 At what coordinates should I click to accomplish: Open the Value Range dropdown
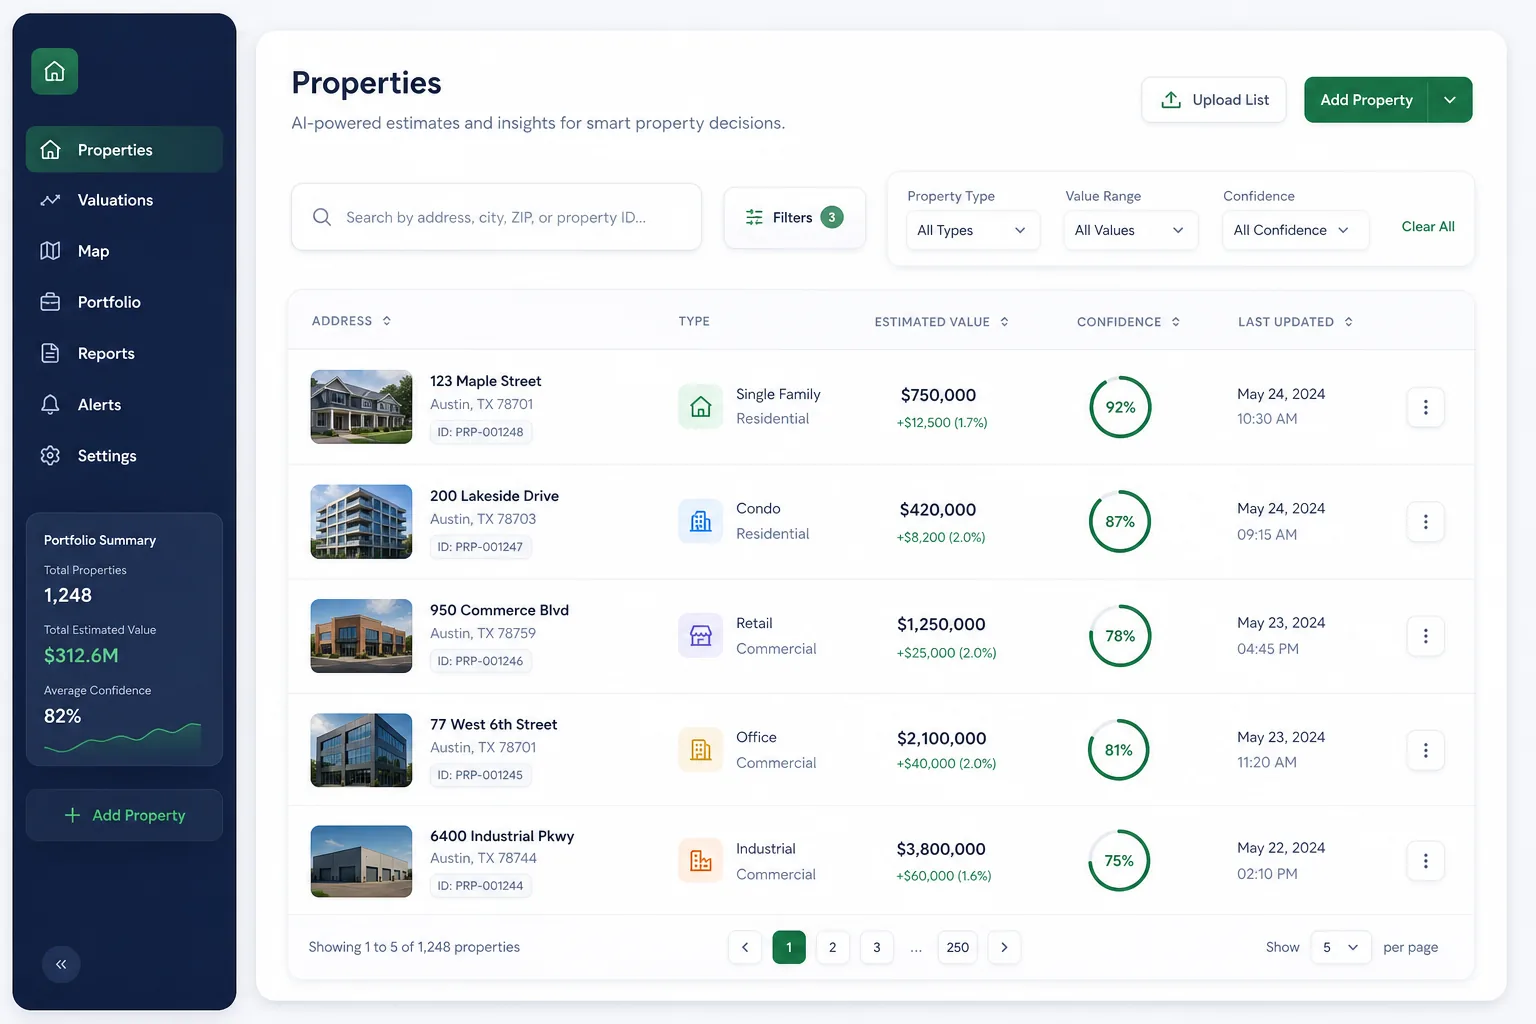1130,230
